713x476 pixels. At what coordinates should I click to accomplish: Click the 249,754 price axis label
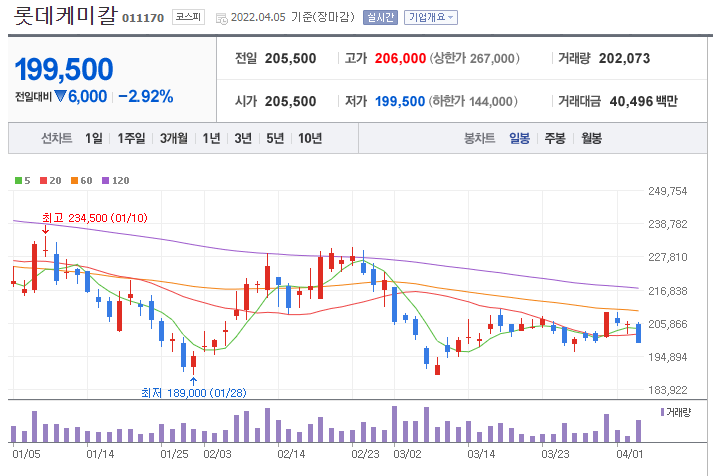click(668, 191)
